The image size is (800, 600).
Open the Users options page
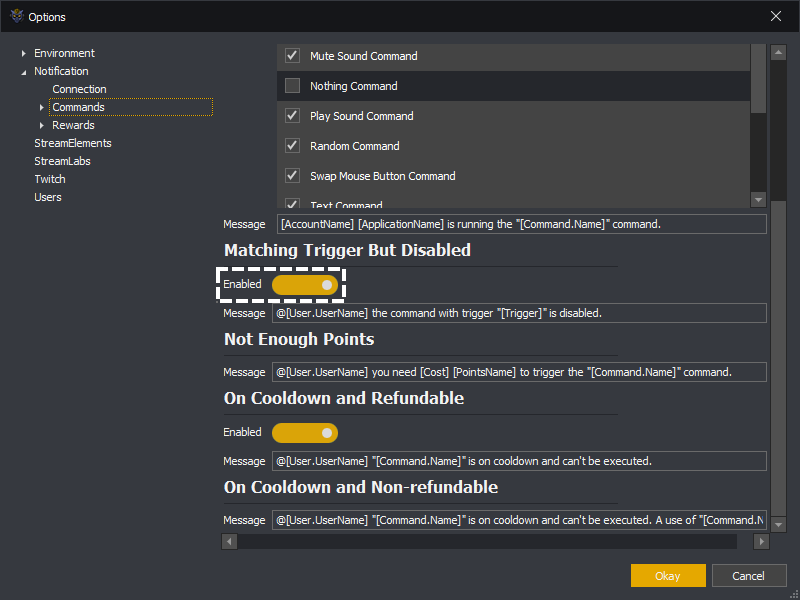point(47,197)
